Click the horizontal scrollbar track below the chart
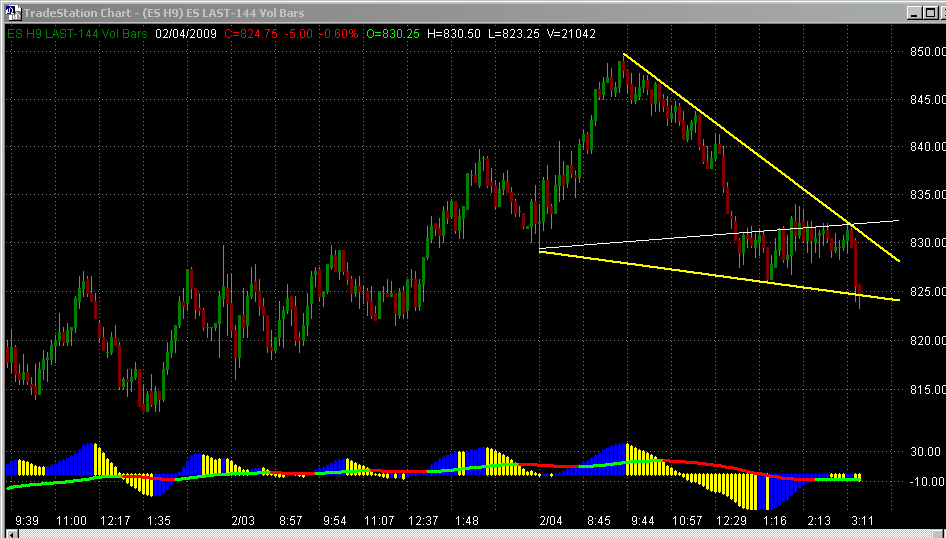The width and height of the screenshot is (946, 538). tap(477, 534)
